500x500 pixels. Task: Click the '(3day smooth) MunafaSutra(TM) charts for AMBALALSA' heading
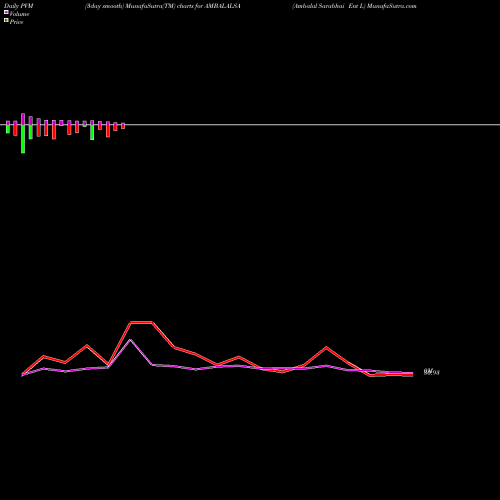(163, 6)
